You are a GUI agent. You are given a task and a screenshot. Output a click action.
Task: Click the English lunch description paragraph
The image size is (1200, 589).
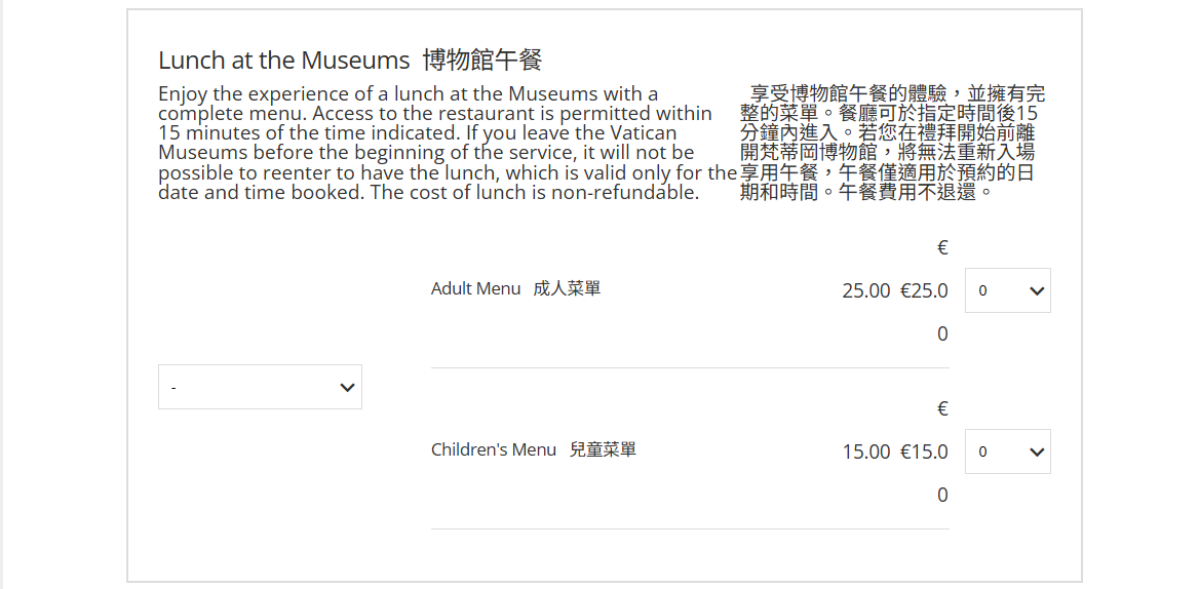coord(440,143)
